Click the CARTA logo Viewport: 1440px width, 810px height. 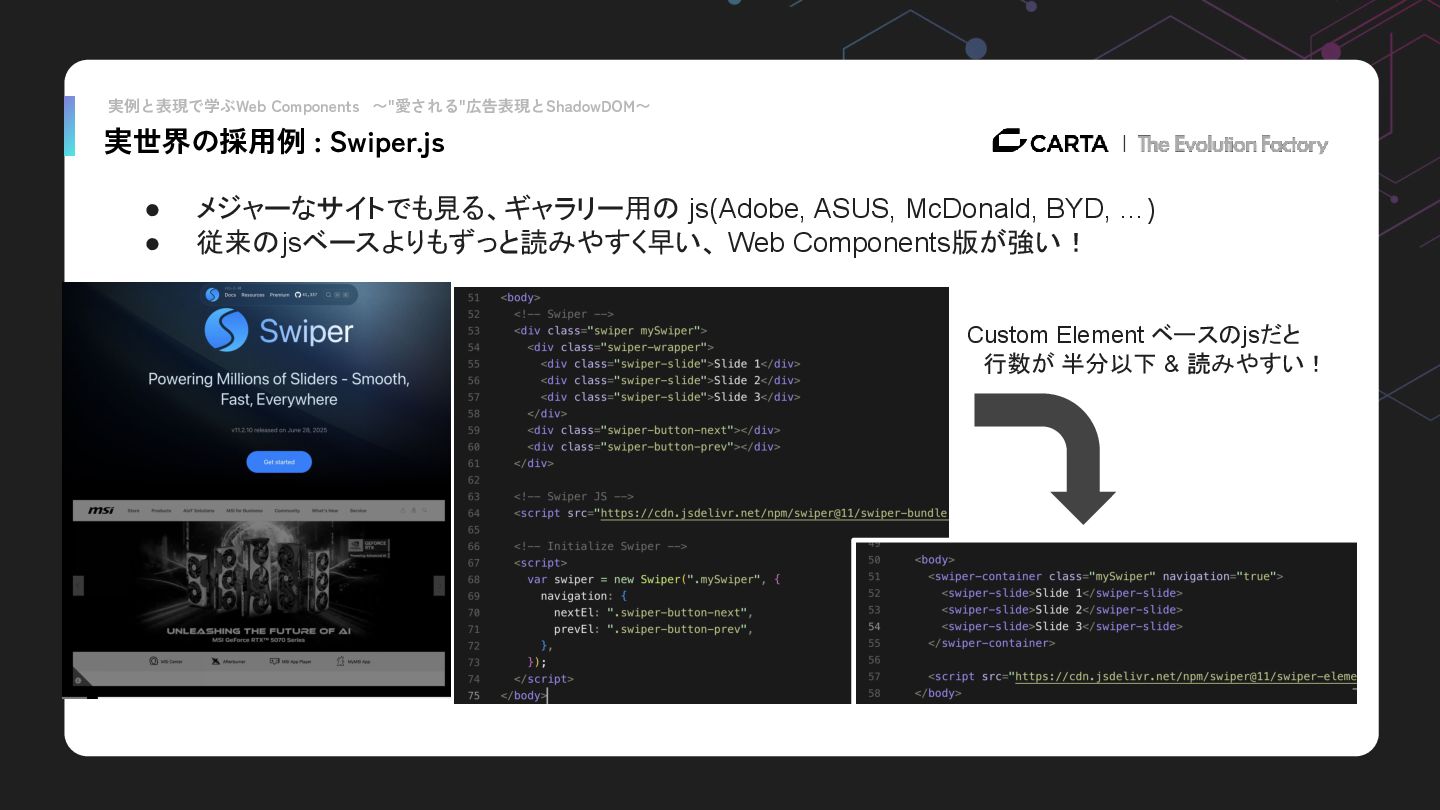point(1050,143)
